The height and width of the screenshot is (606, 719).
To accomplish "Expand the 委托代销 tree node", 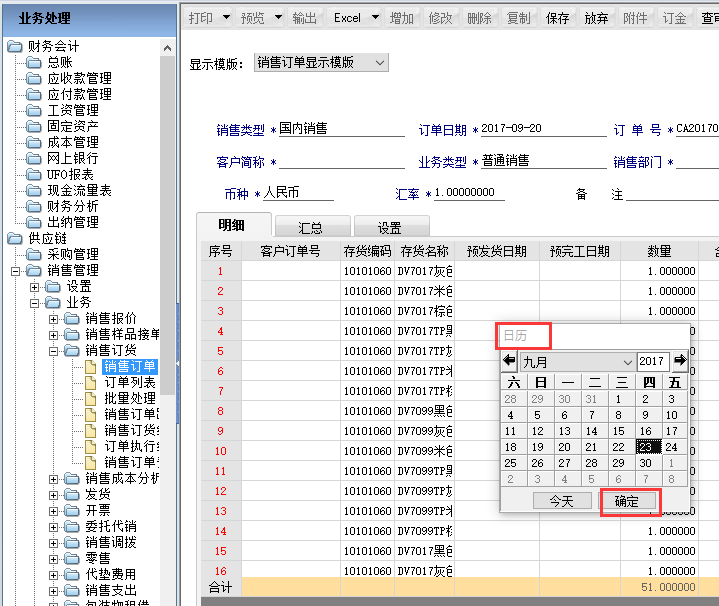I will 54,528.
